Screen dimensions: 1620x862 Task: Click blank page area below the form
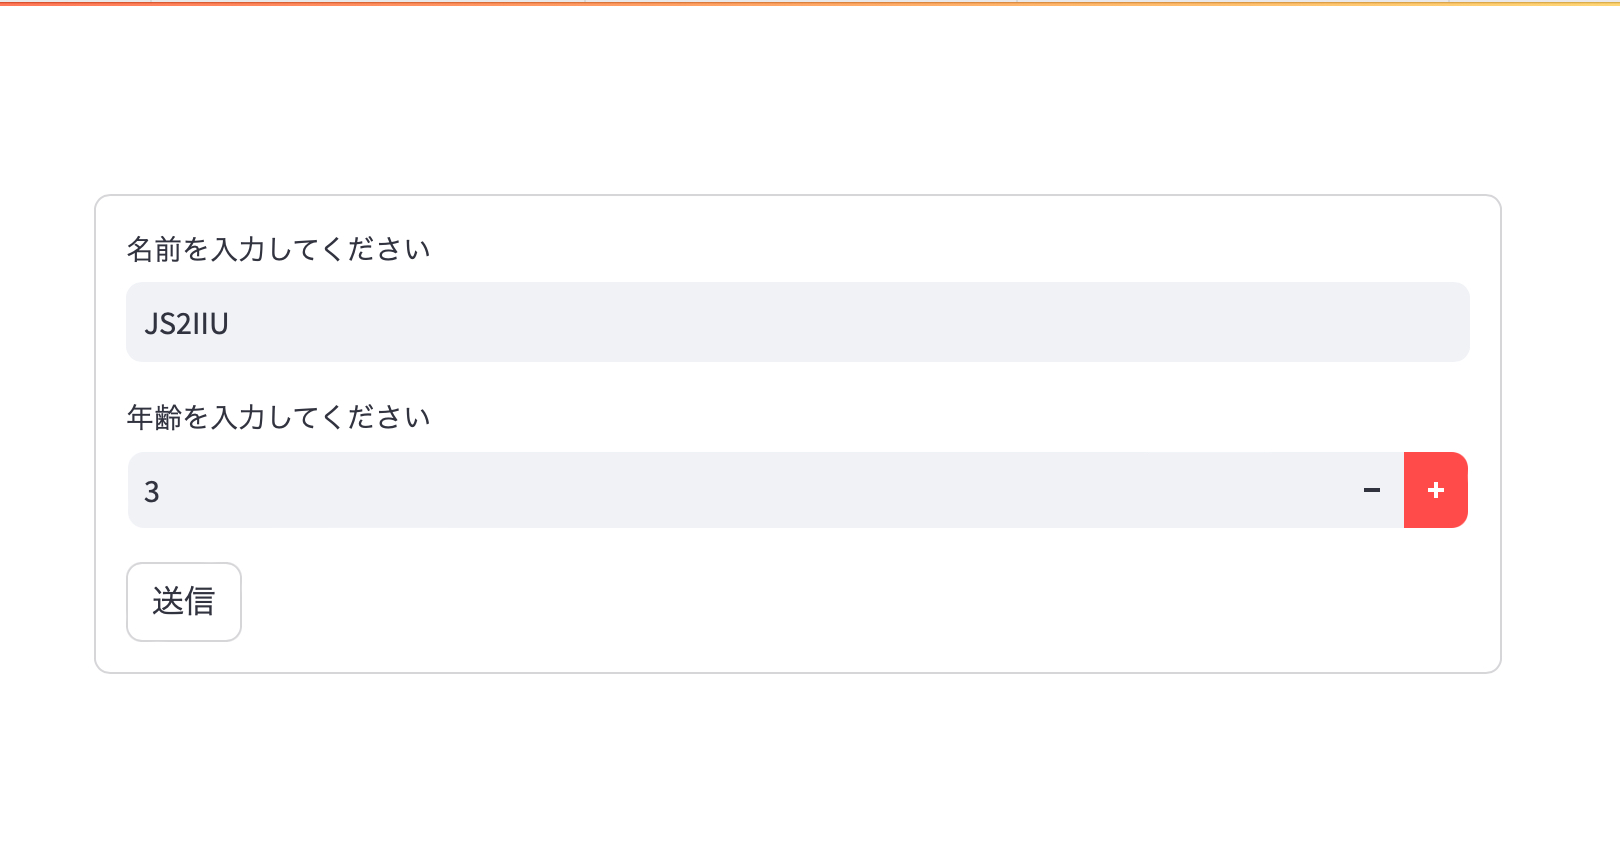pyautogui.click(x=800, y=770)
